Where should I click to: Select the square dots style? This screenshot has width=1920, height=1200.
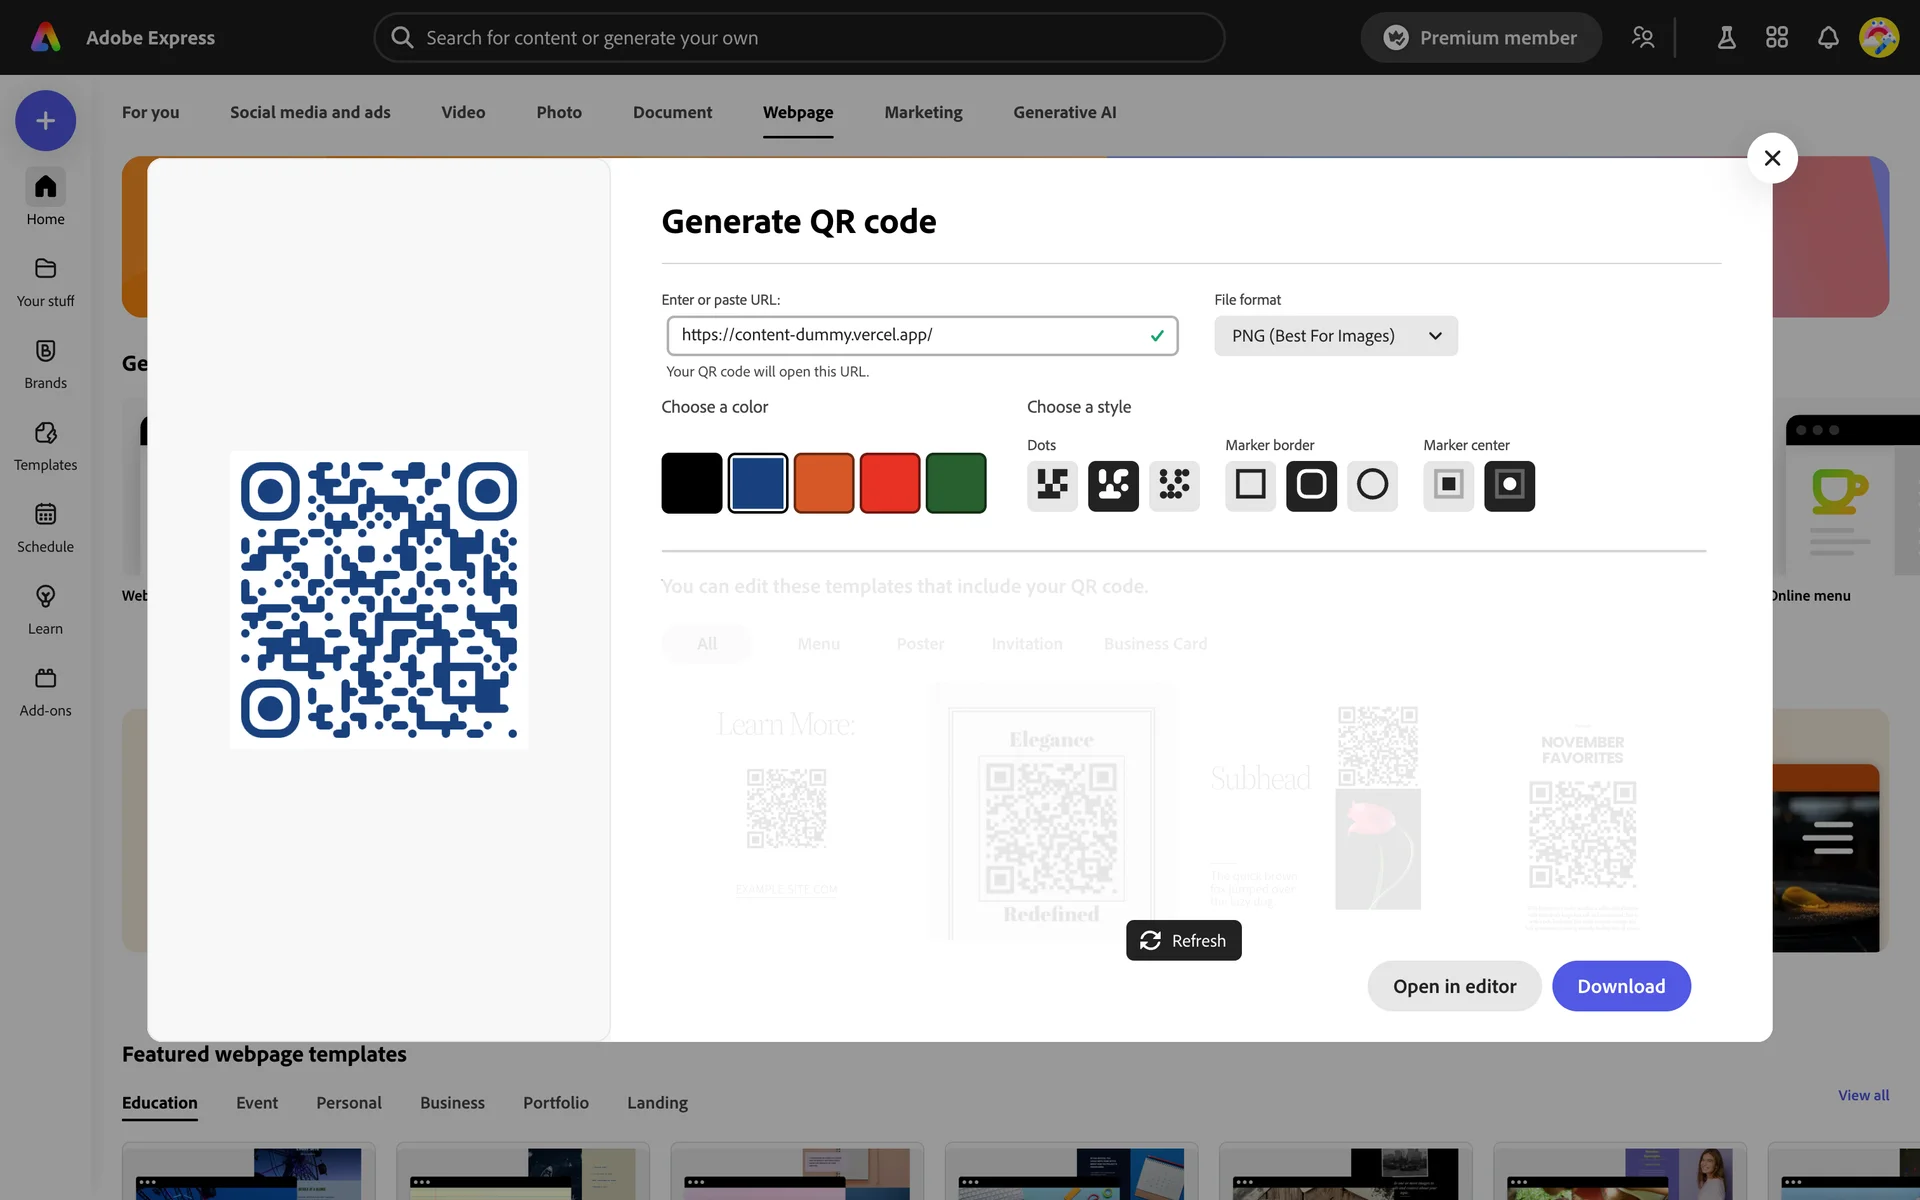pyautogui.click(x=1052, y=485)
